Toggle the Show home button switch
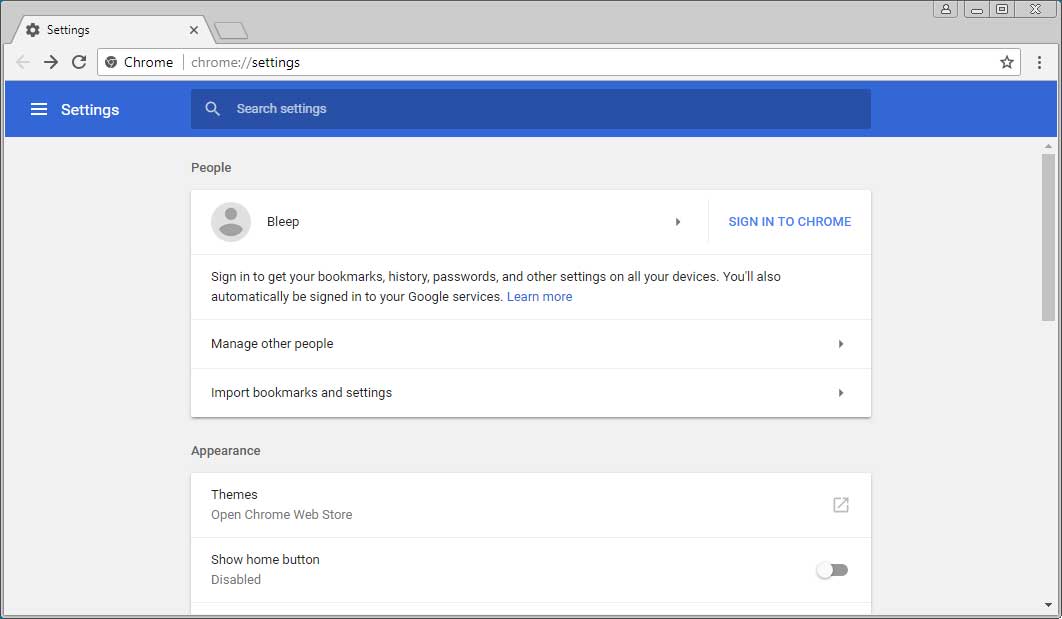This screenshot has height=619, width=1062. tap(832, 570)
